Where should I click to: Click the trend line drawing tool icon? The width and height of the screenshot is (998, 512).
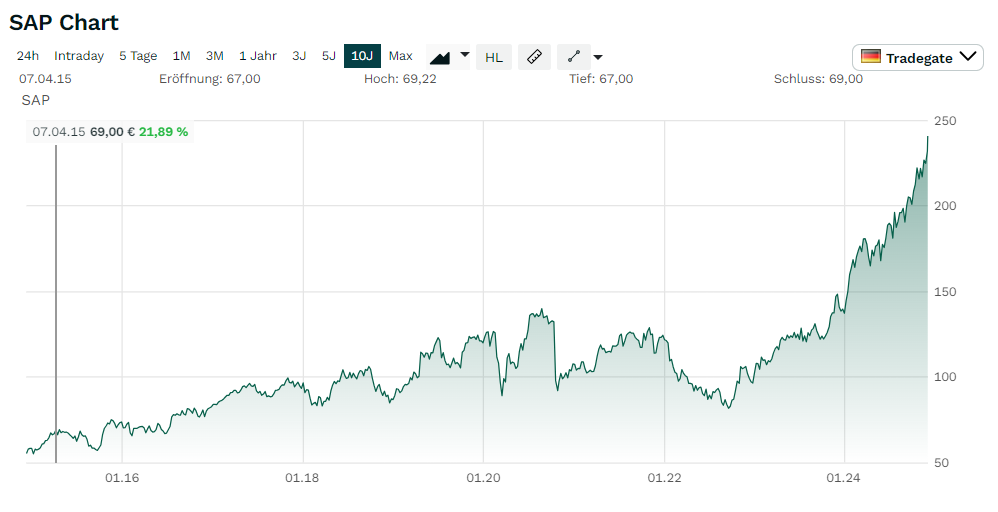tap(574, 57)
